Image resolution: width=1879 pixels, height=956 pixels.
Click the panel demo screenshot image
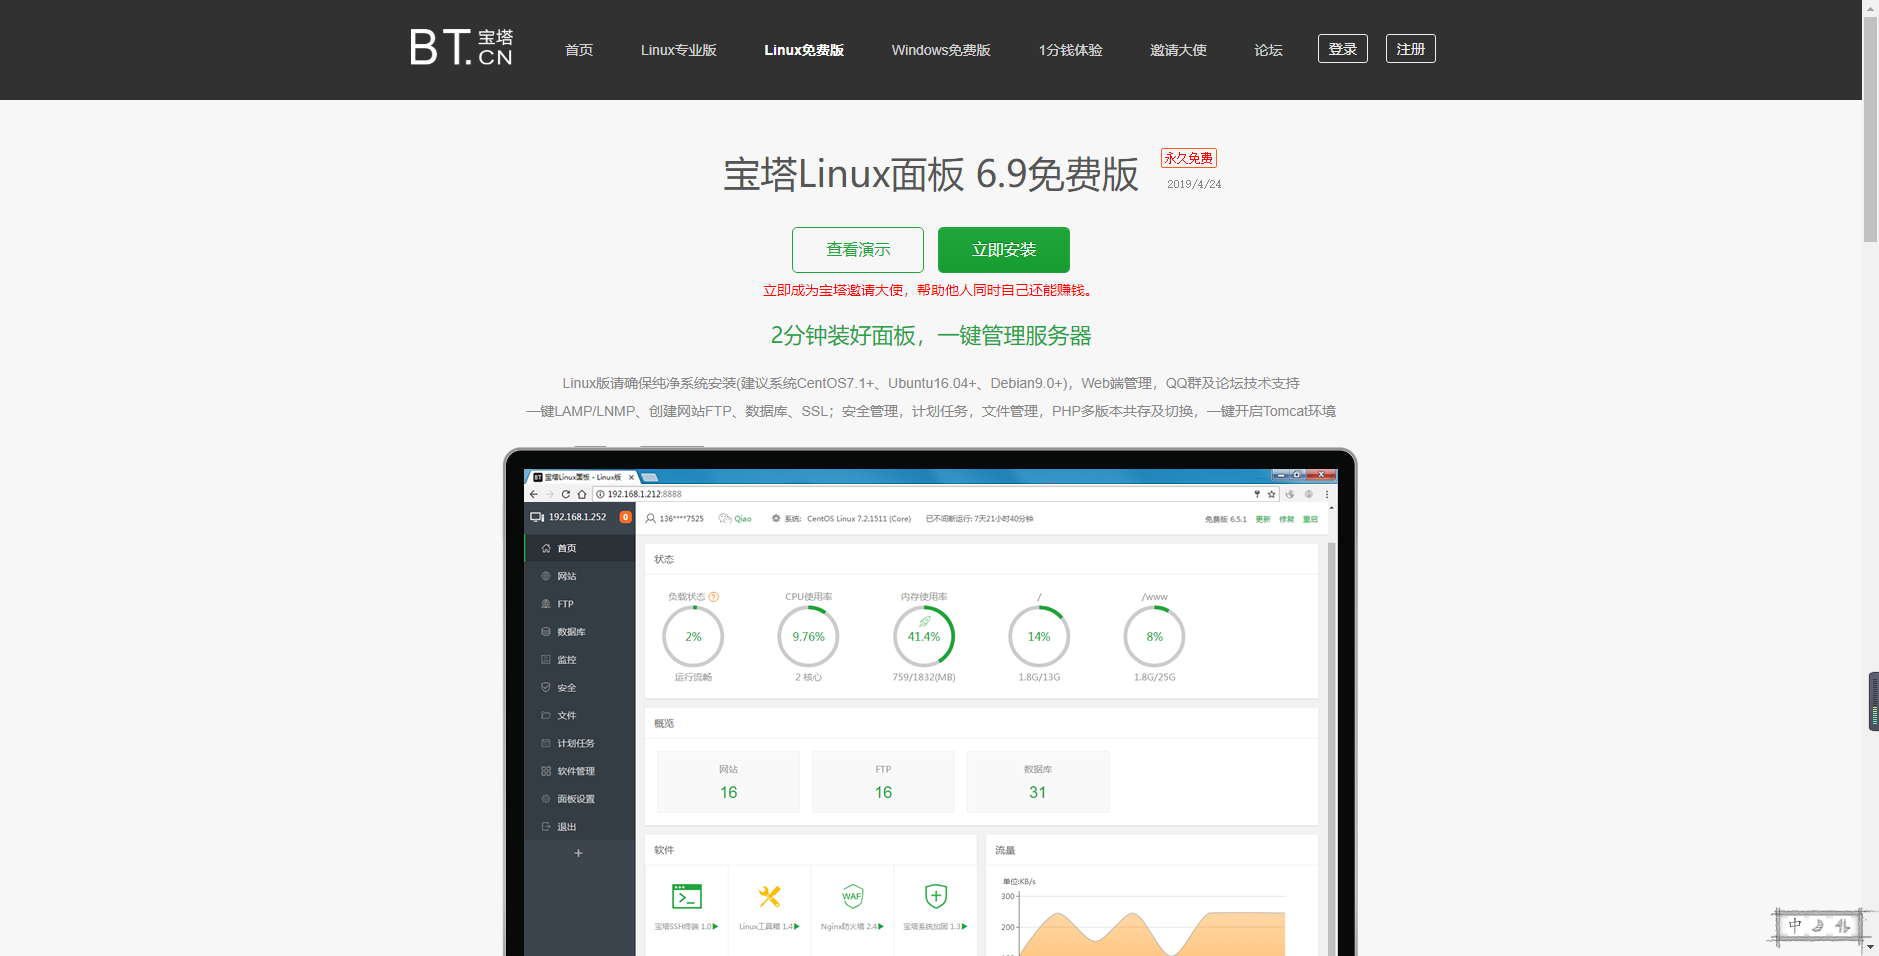coord(930,702)
